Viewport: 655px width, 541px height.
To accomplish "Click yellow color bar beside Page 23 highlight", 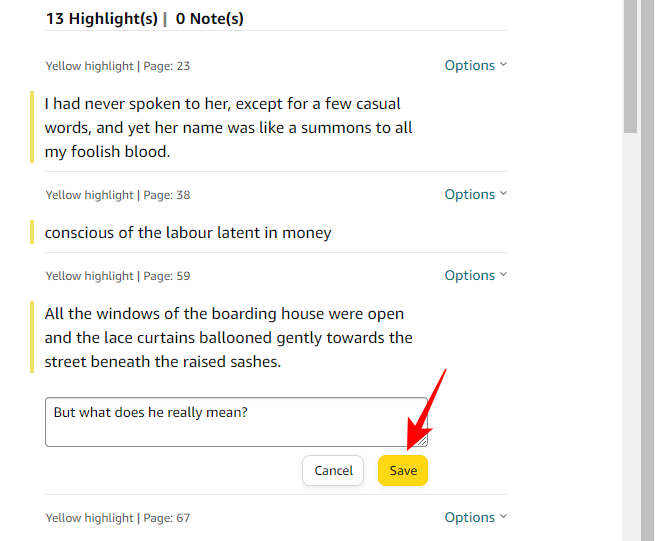I will [33, 128].
